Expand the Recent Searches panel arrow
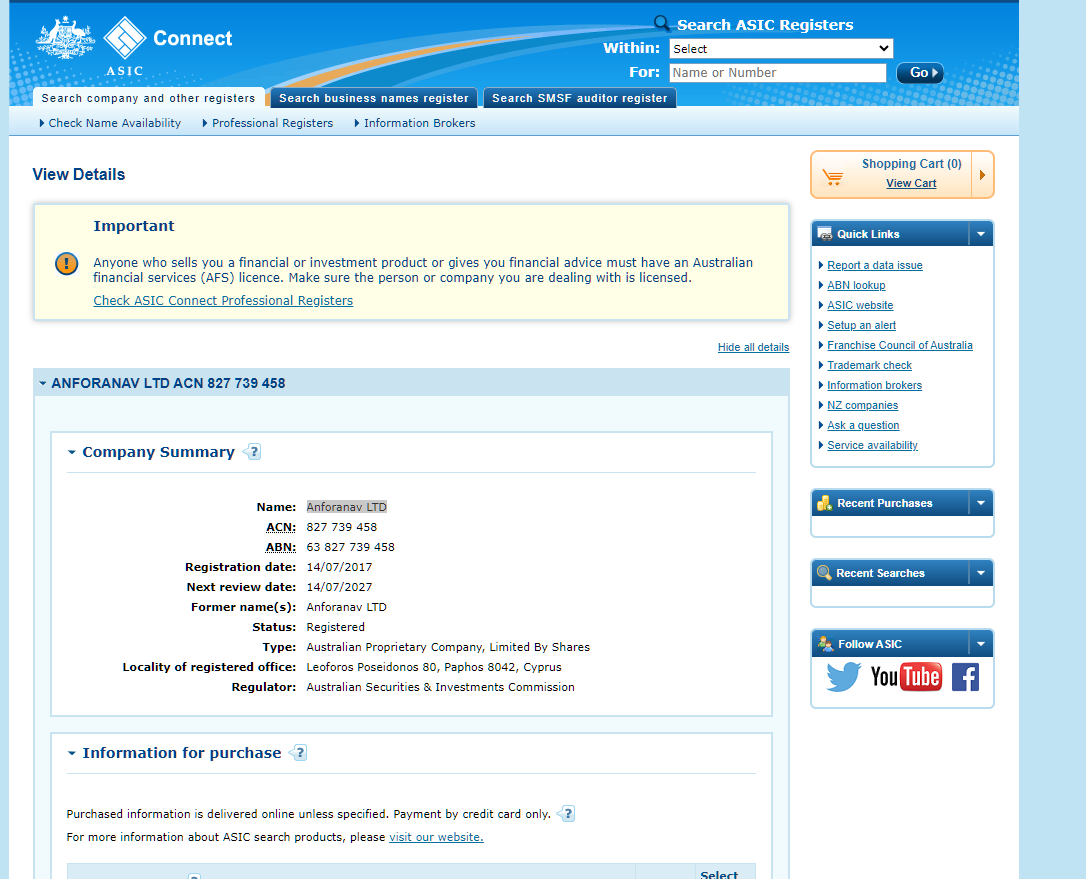The width and height of the screenshot is (1086, 879). coord(981,573)
